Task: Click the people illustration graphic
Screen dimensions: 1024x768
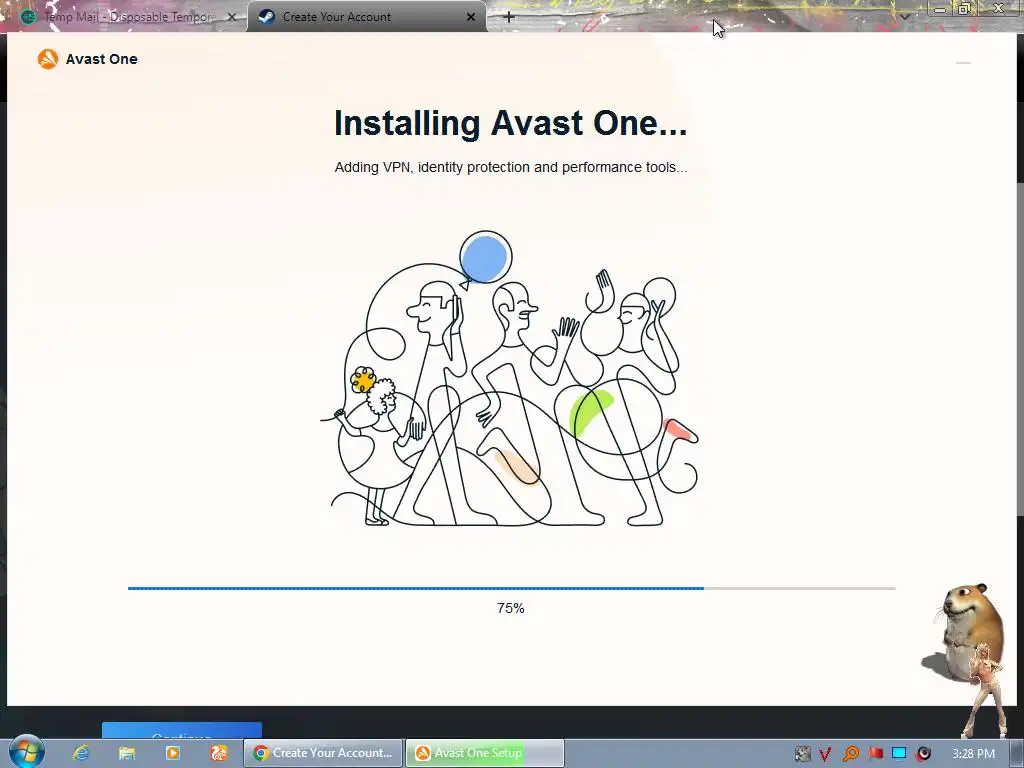Action: point(509,379)
